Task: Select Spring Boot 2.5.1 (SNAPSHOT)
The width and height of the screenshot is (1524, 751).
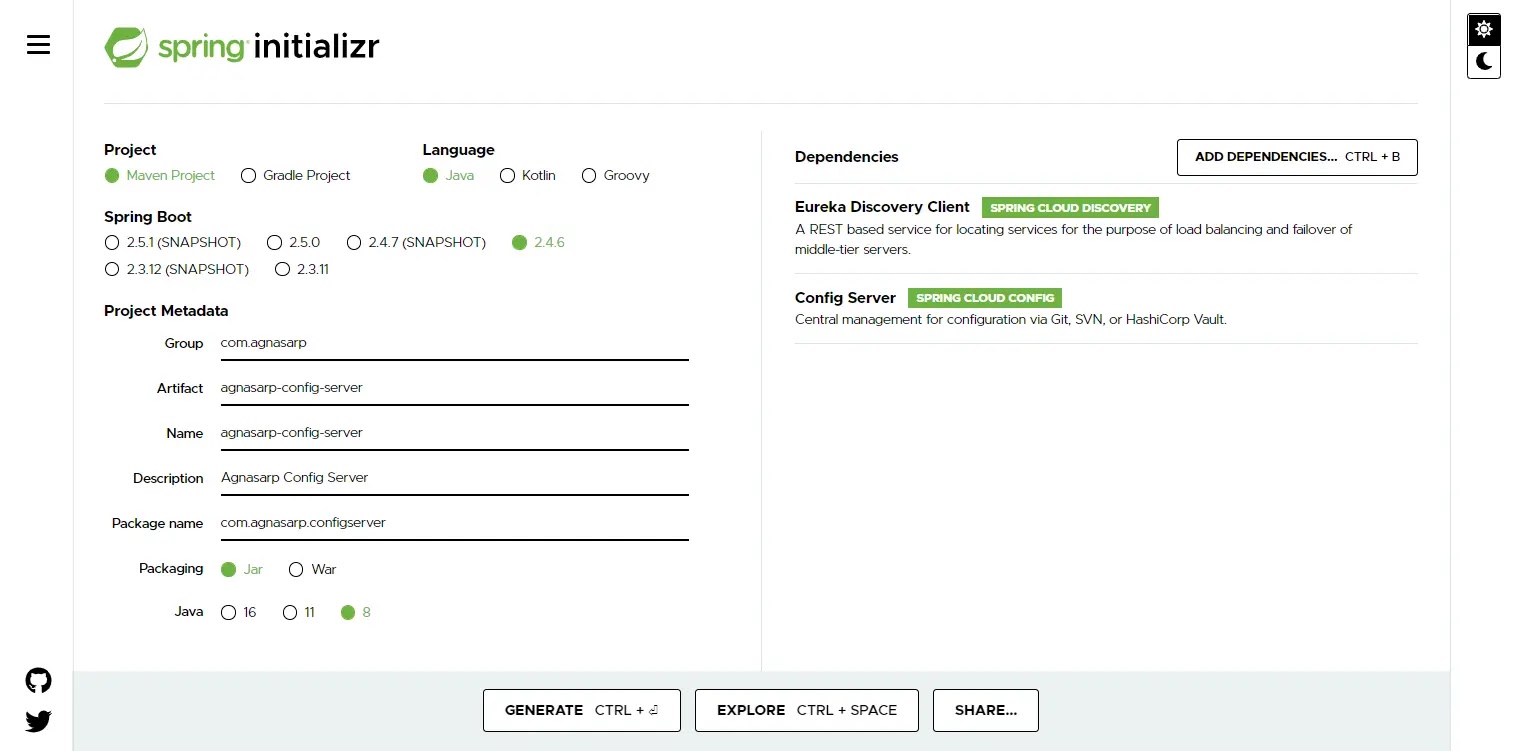Action: click(x=173, y=242)
